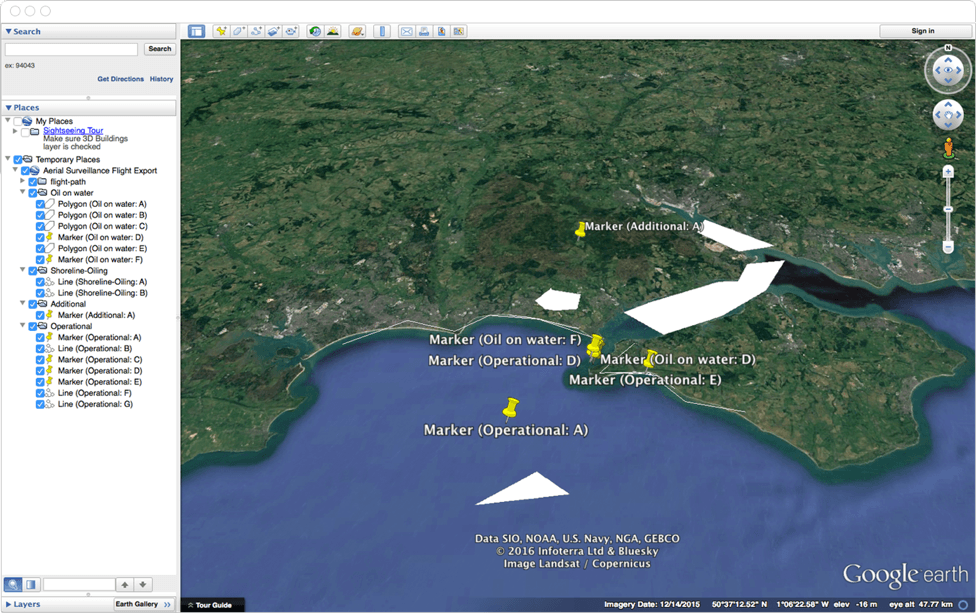Collapse the Places panel header
976x613 pixels.
(89, 108)
